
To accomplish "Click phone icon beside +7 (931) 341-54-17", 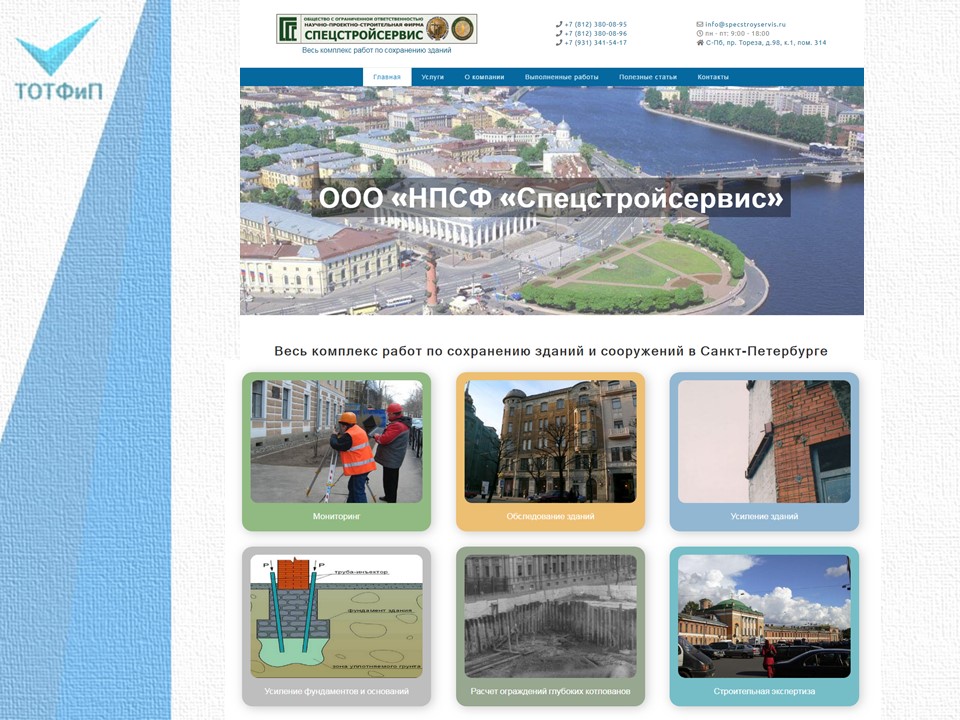I will (x=559, y=43).
